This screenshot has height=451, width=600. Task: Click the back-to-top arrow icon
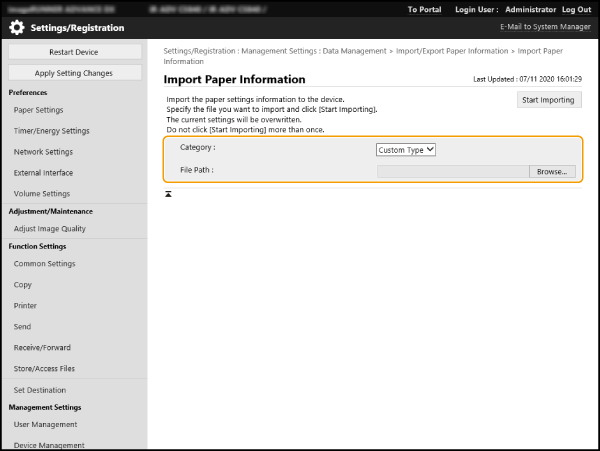click(x=169, y=193)
